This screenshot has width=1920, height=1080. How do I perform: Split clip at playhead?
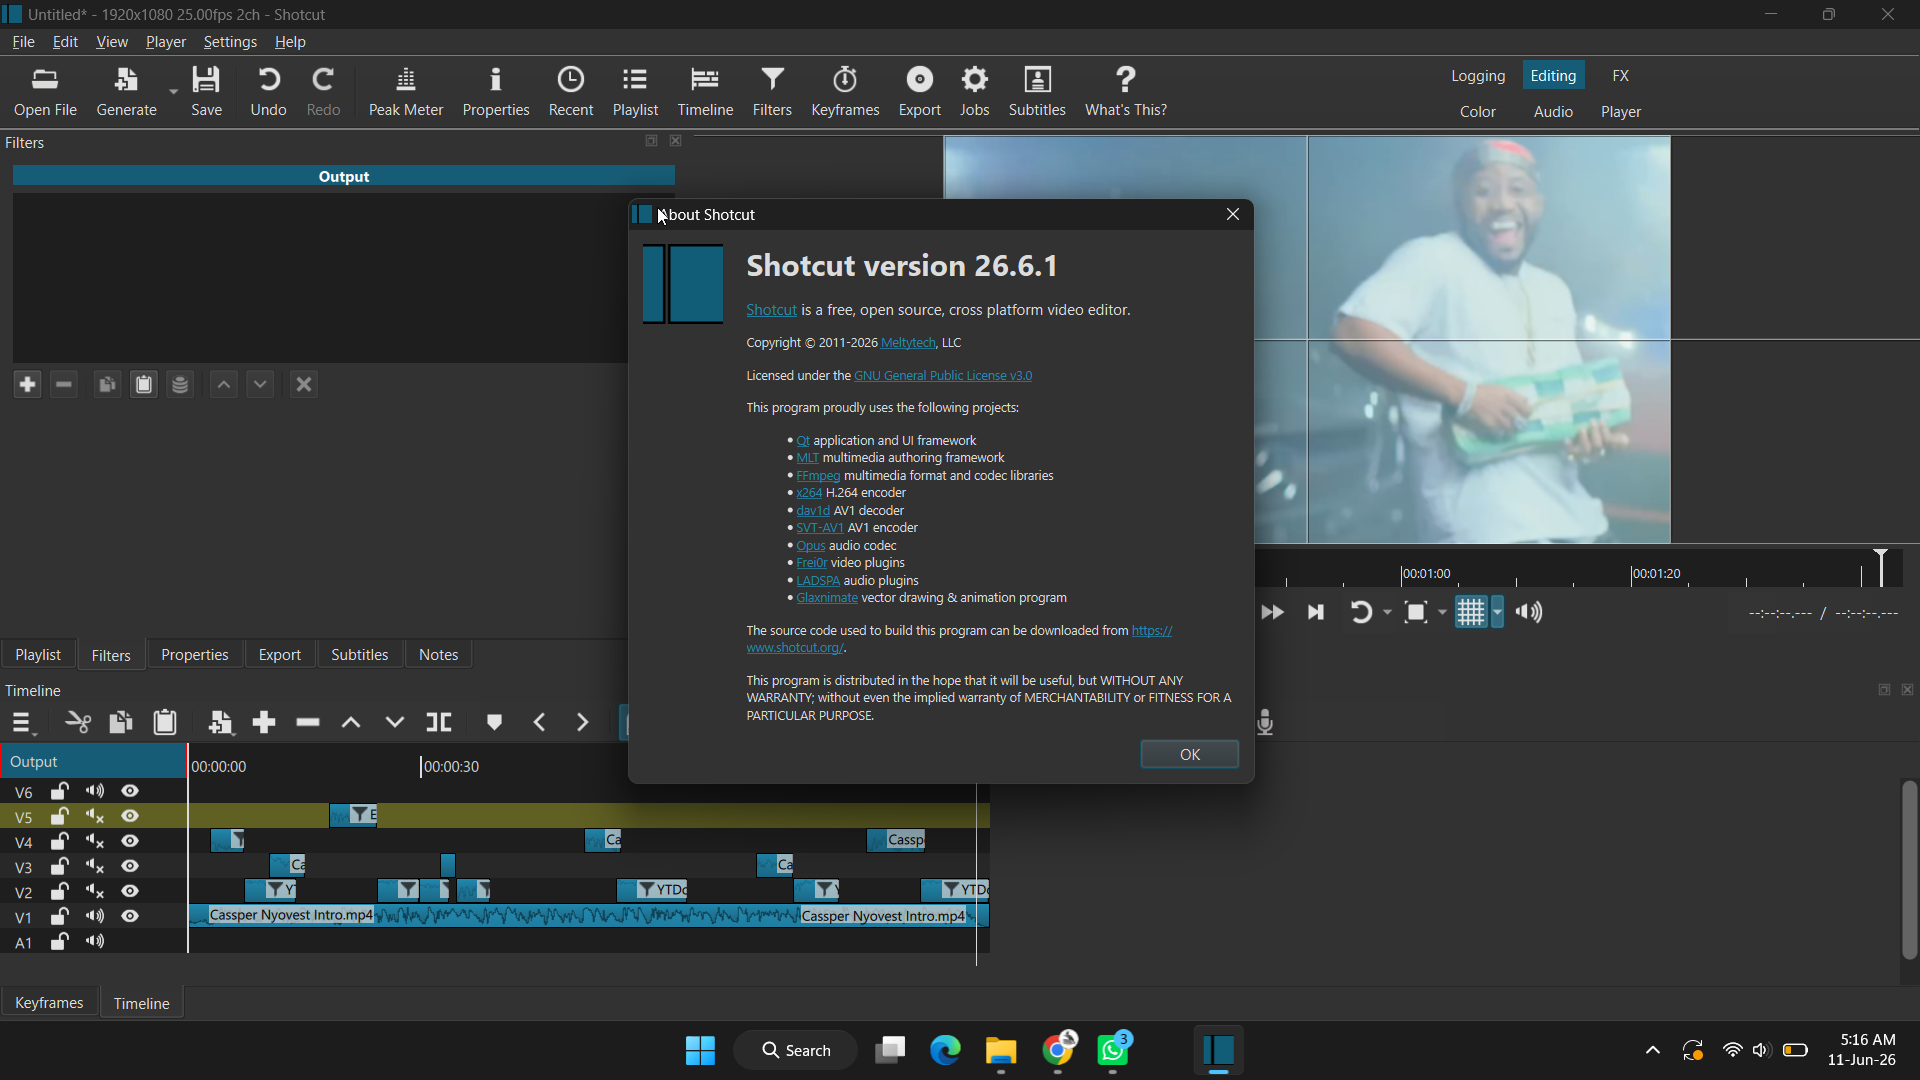[439, 723]
